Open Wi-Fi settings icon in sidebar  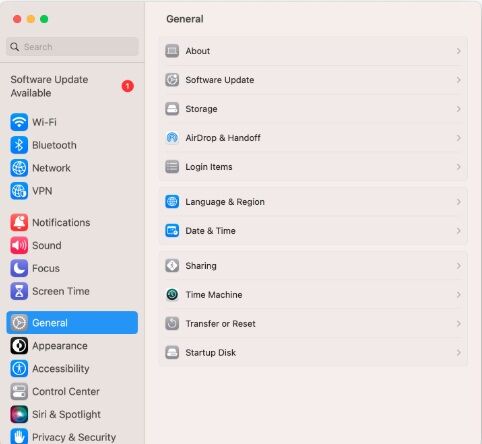click(19, 122)
